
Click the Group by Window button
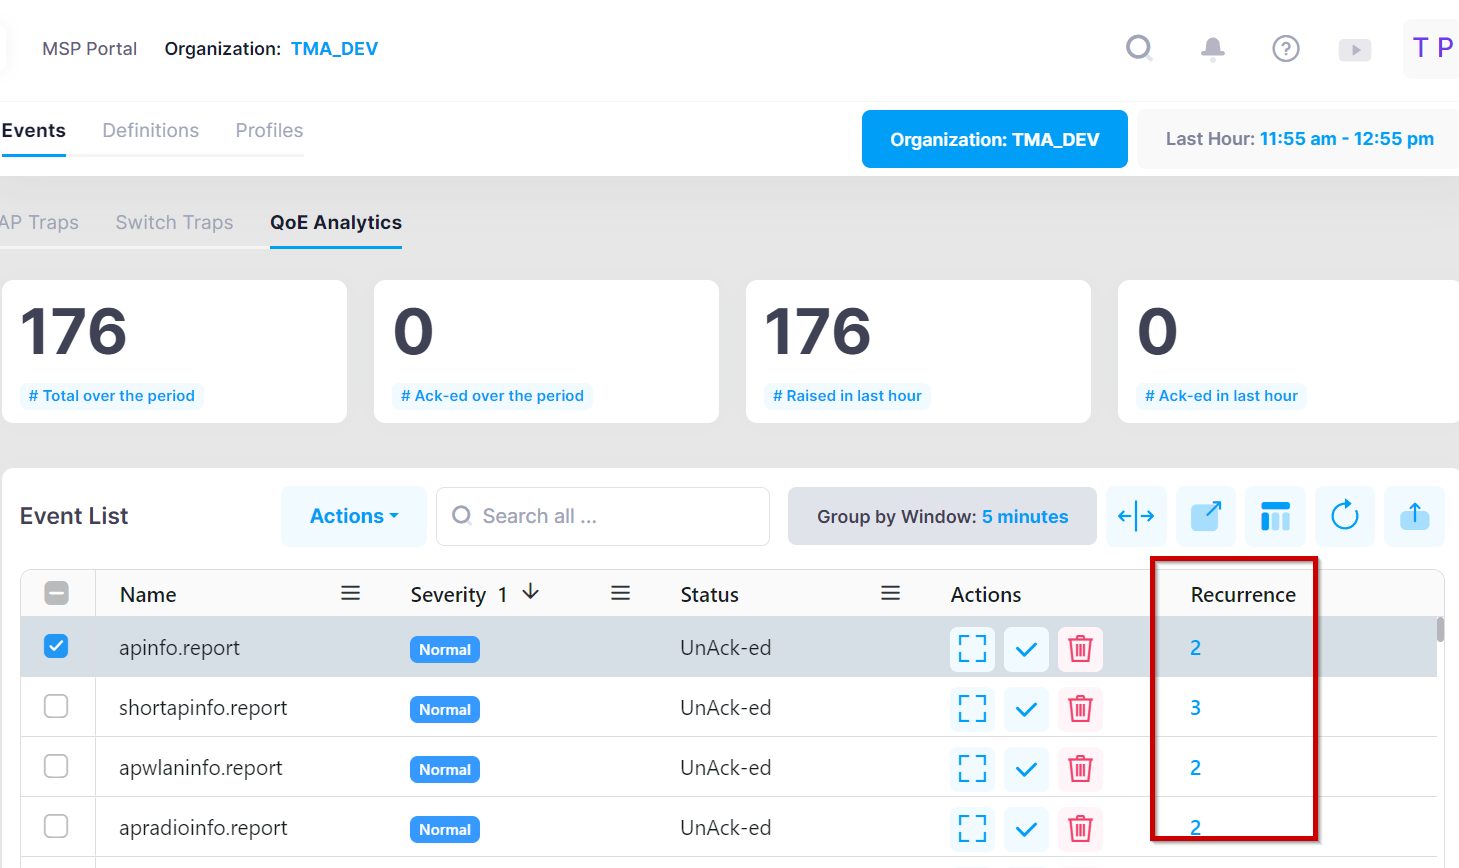[942, 516]
